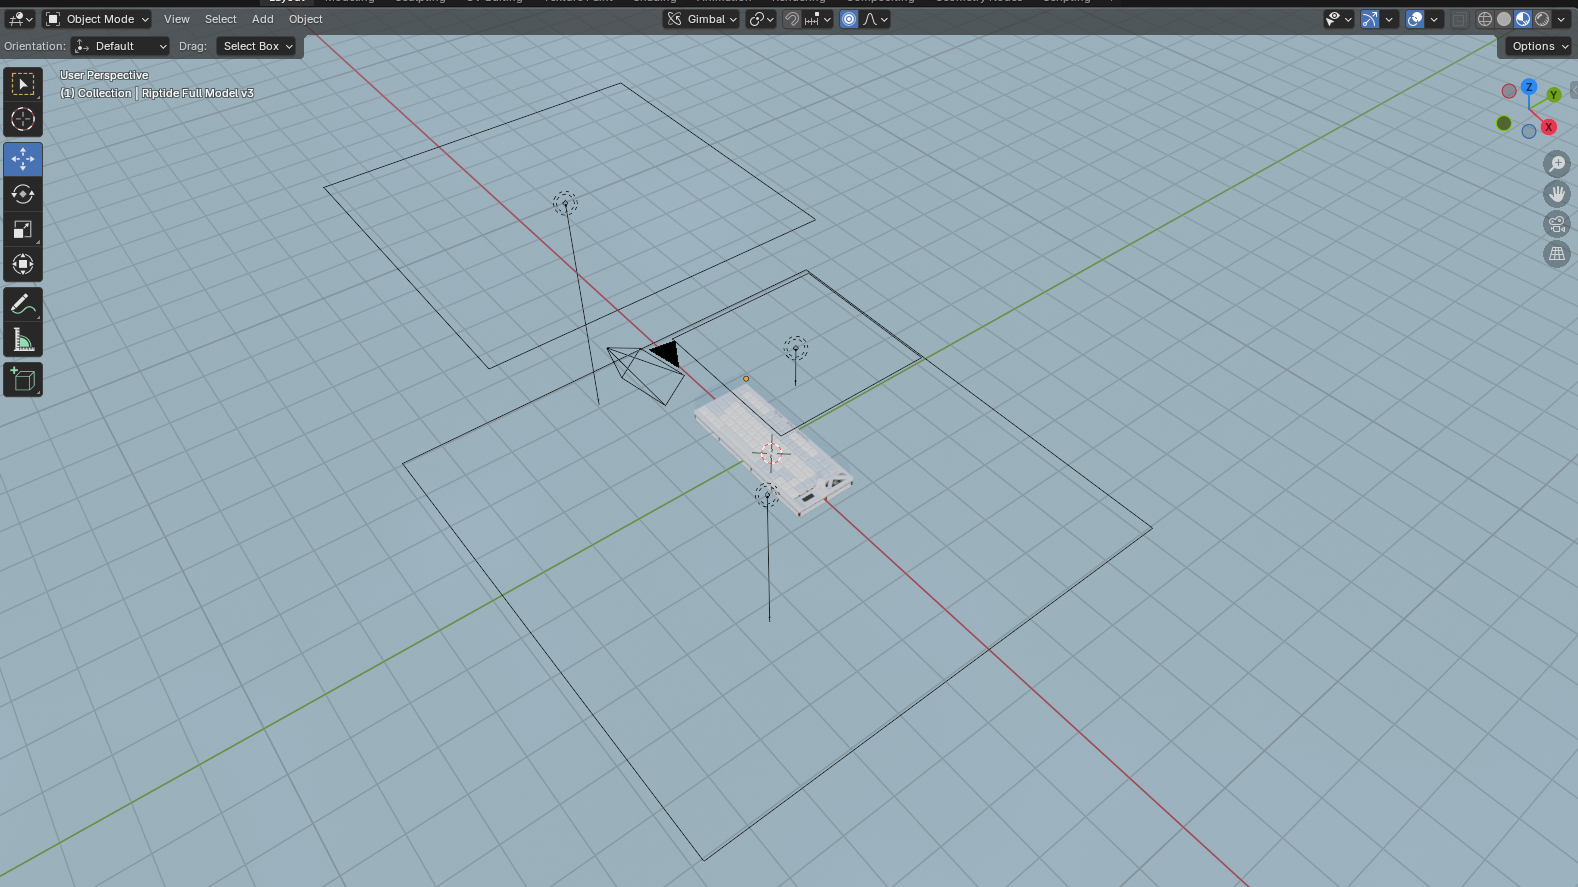Switch to solid viewport shading

pos(1503,19)
